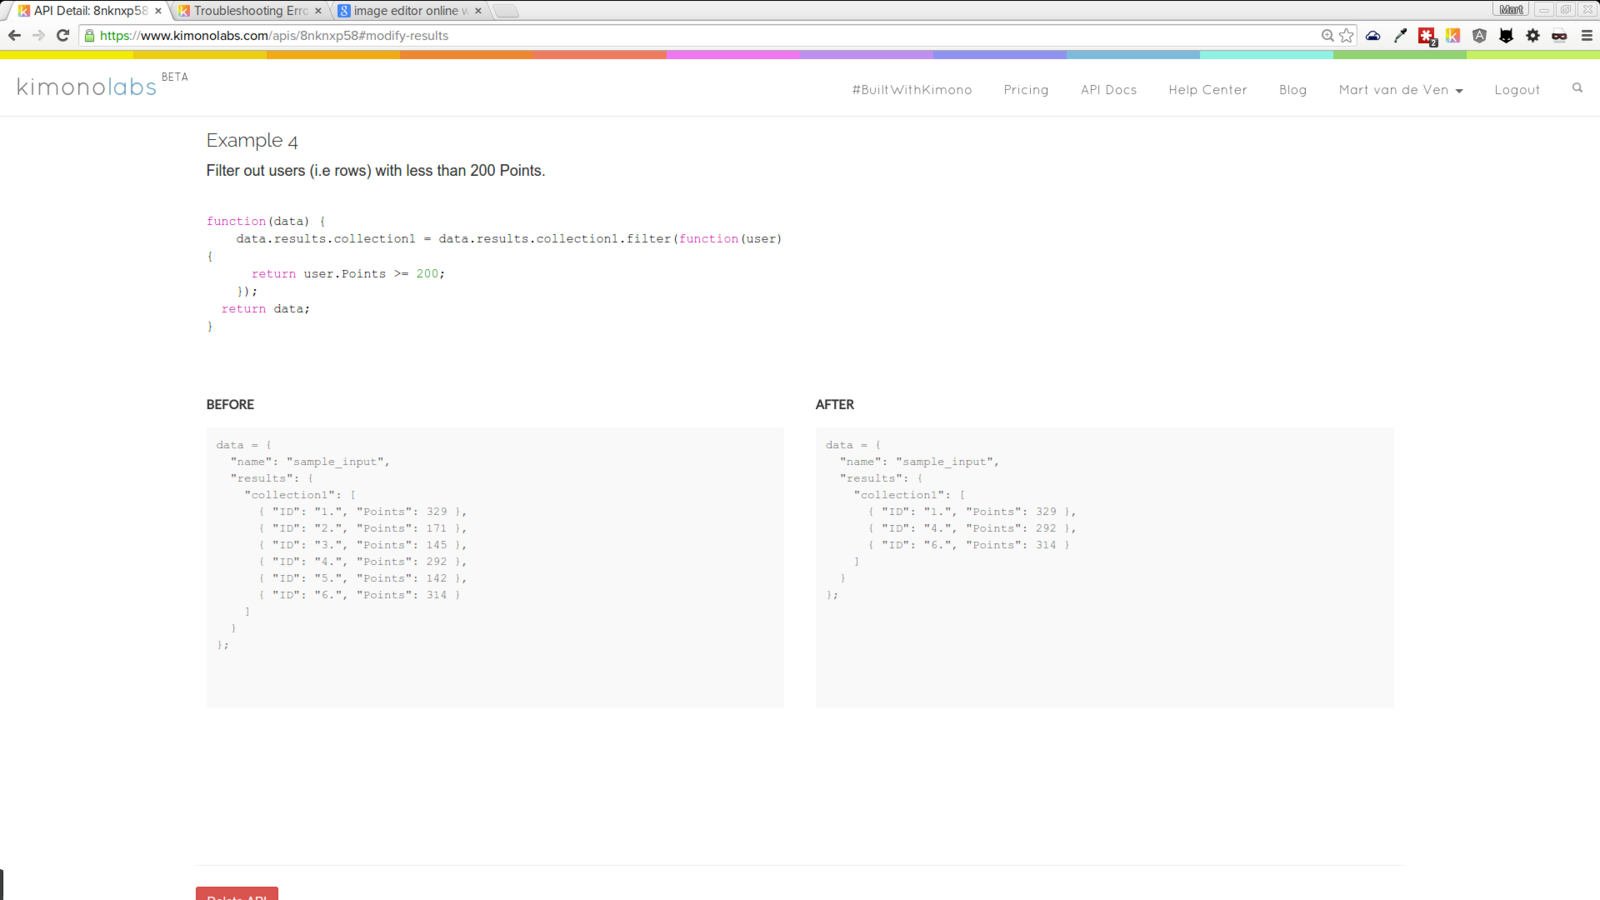Click BEFORE row with Points 142

(x=362, y=578)
